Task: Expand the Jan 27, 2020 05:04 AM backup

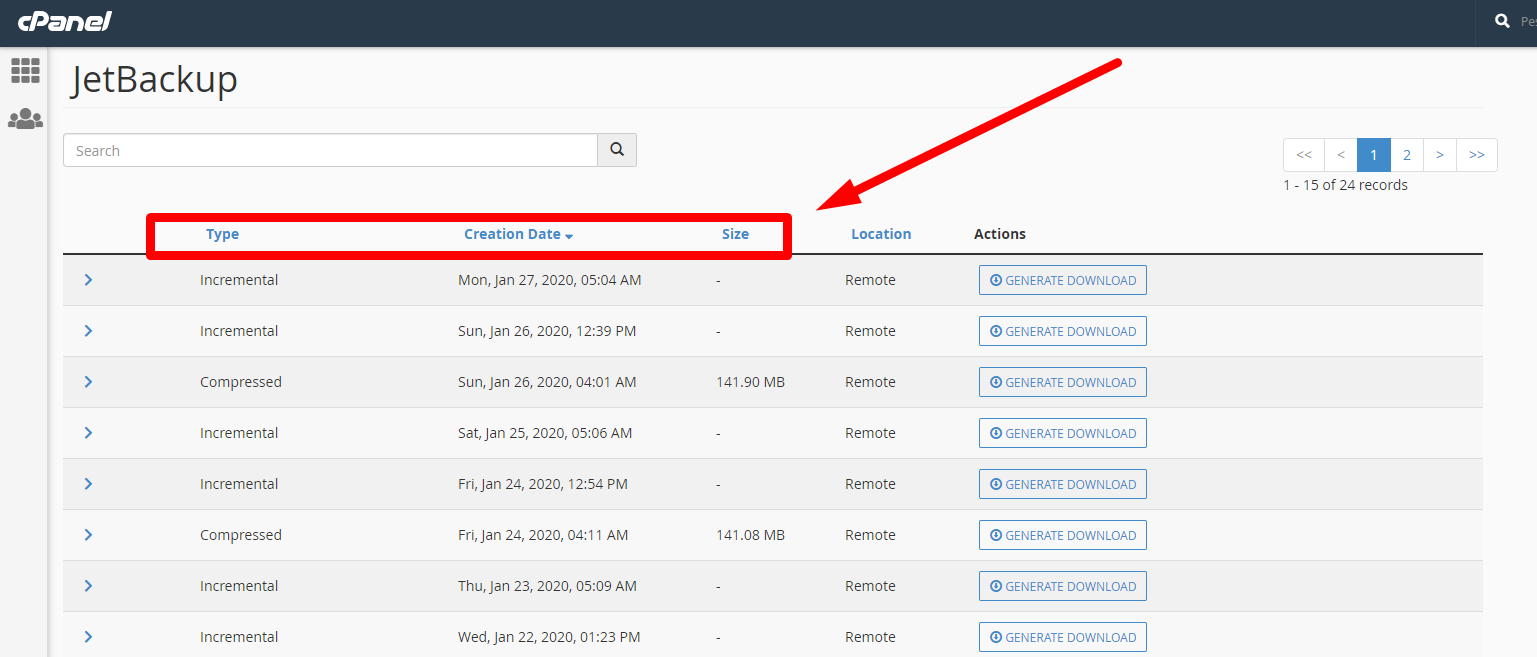Action: [88, 280]
